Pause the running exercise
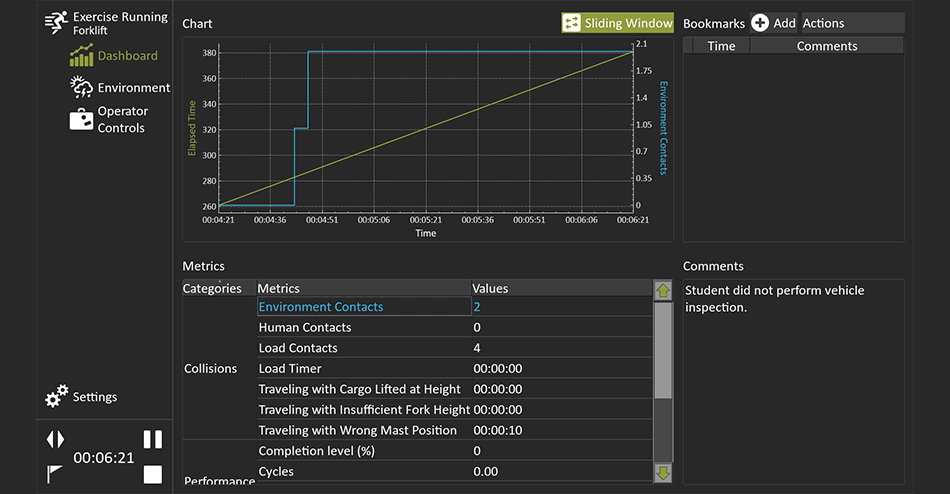The width and height of the screenshot is (950, 494). (153, 439)
